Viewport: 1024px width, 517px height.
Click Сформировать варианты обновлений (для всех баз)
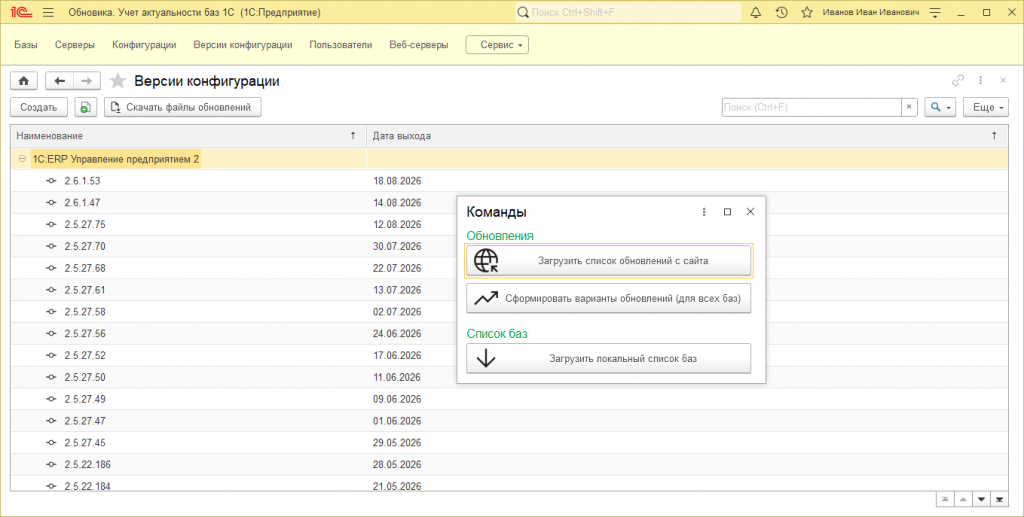coord(609,298)
